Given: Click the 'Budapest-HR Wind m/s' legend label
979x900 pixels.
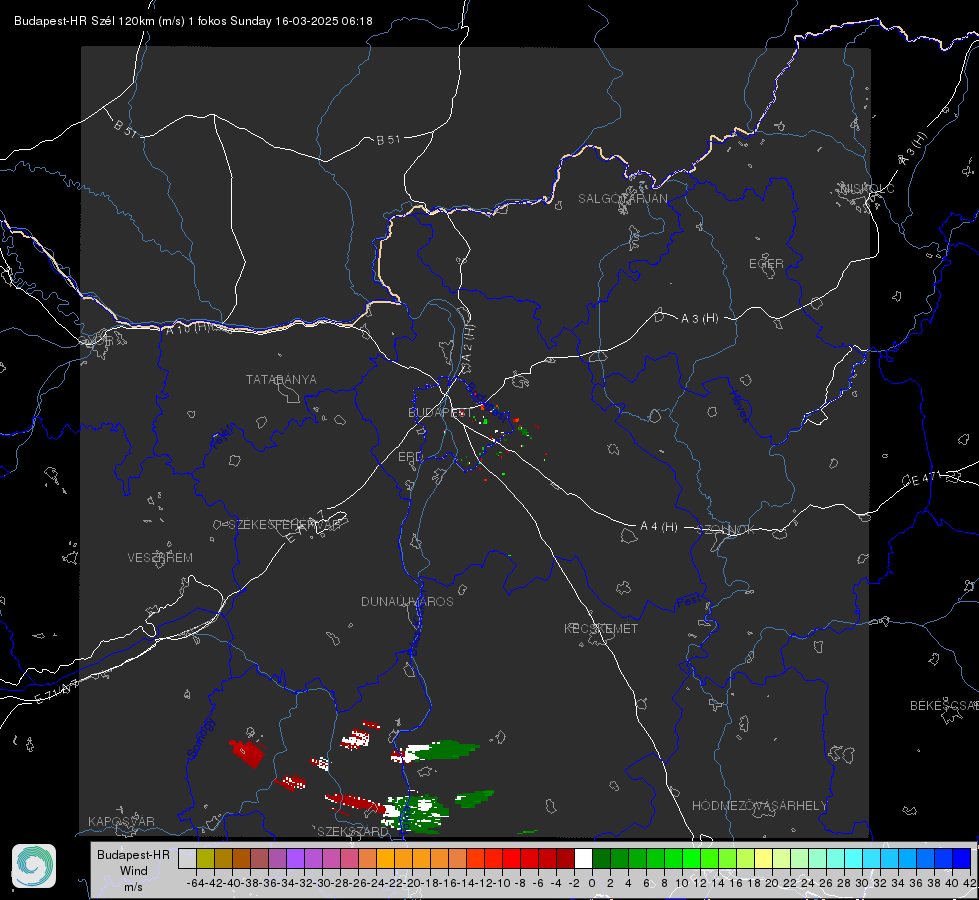Looking at the screenshot, I should (x=134, y=870).
